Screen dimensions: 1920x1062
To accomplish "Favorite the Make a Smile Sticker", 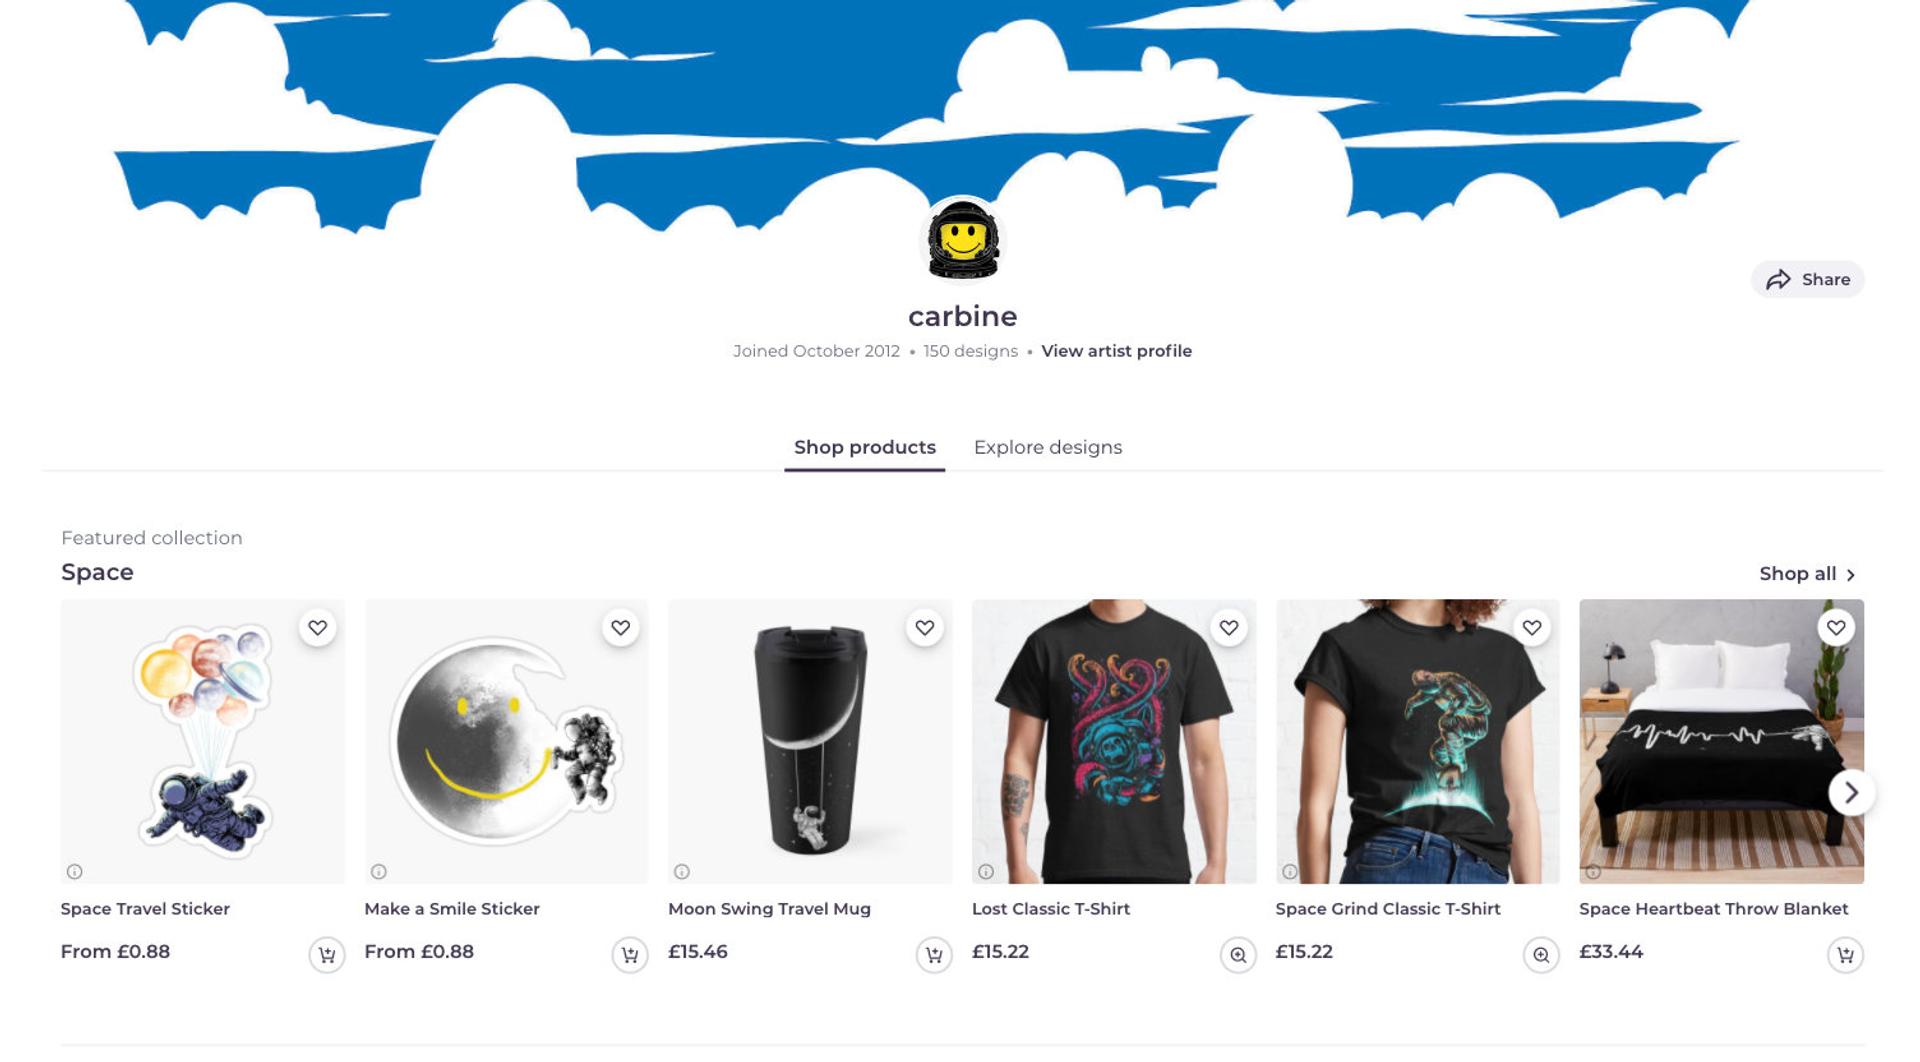I will coord(621,628).
